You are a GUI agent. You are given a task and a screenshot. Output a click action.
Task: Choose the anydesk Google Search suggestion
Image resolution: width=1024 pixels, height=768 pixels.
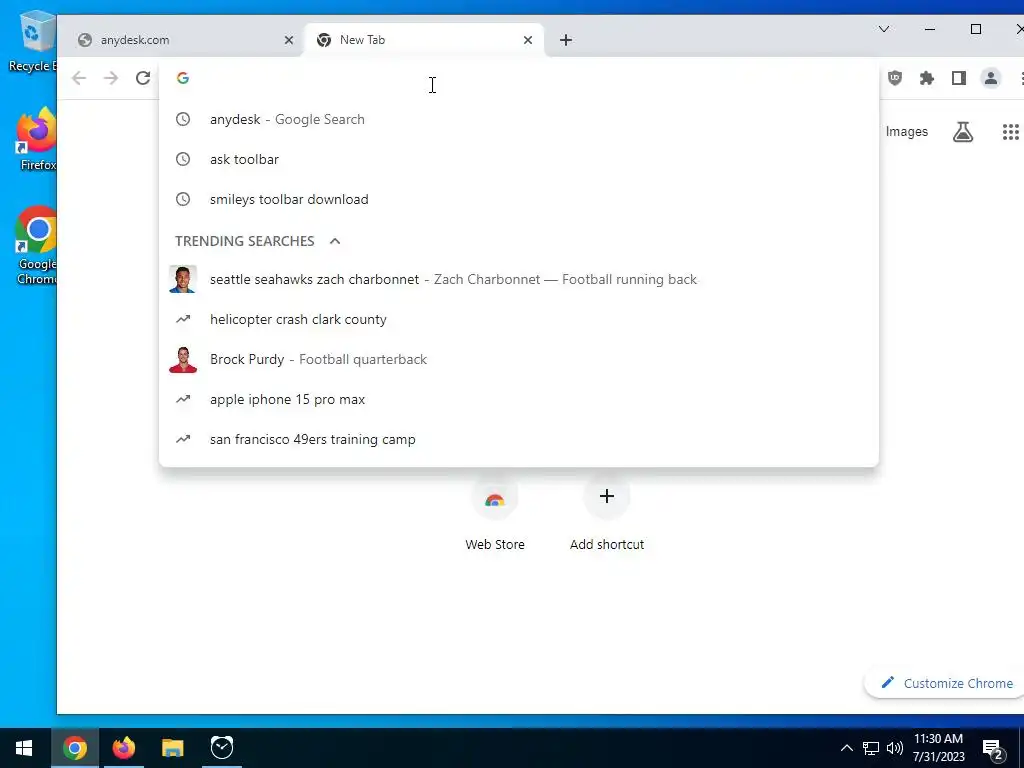coord(519,120)
